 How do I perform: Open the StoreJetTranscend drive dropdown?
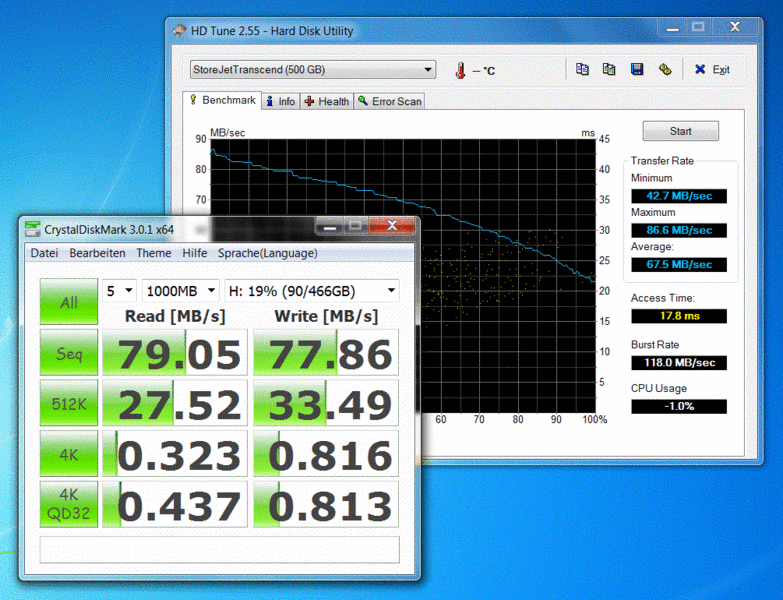click(313, 69)
